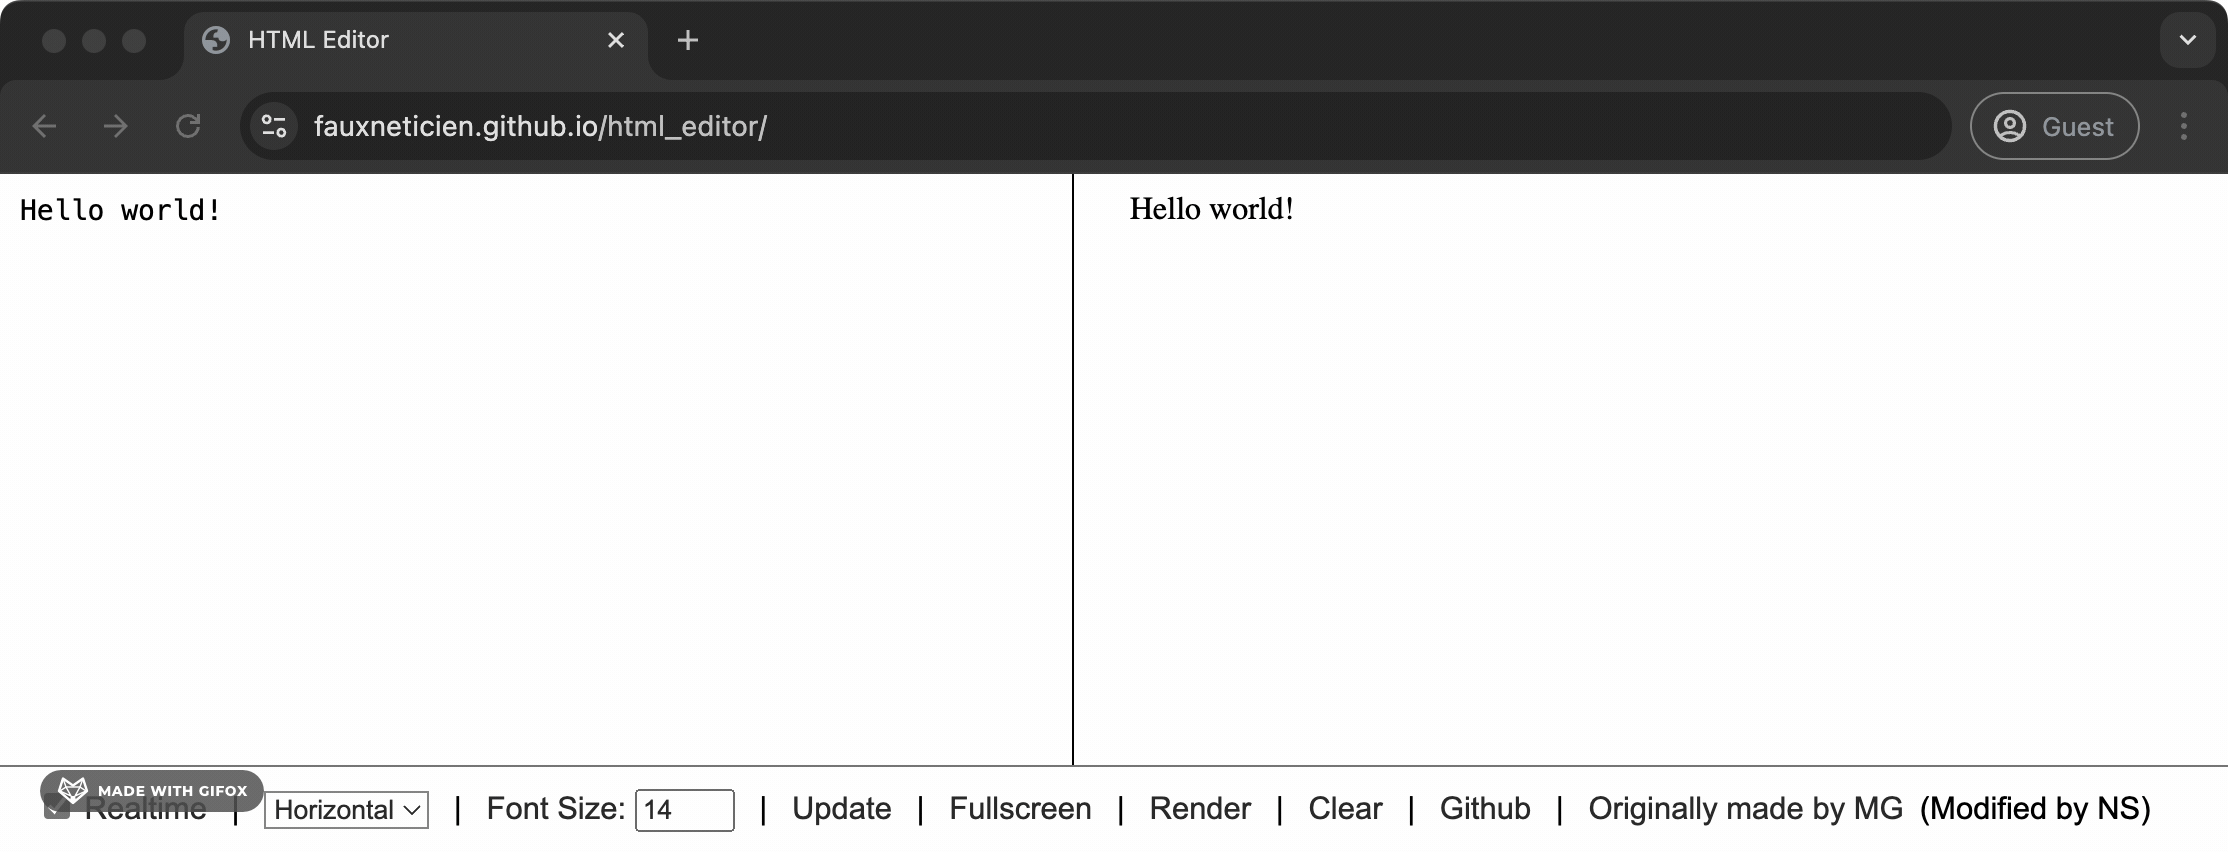Open site information icon in address bar
The image size is (2228, 852).
273,126
